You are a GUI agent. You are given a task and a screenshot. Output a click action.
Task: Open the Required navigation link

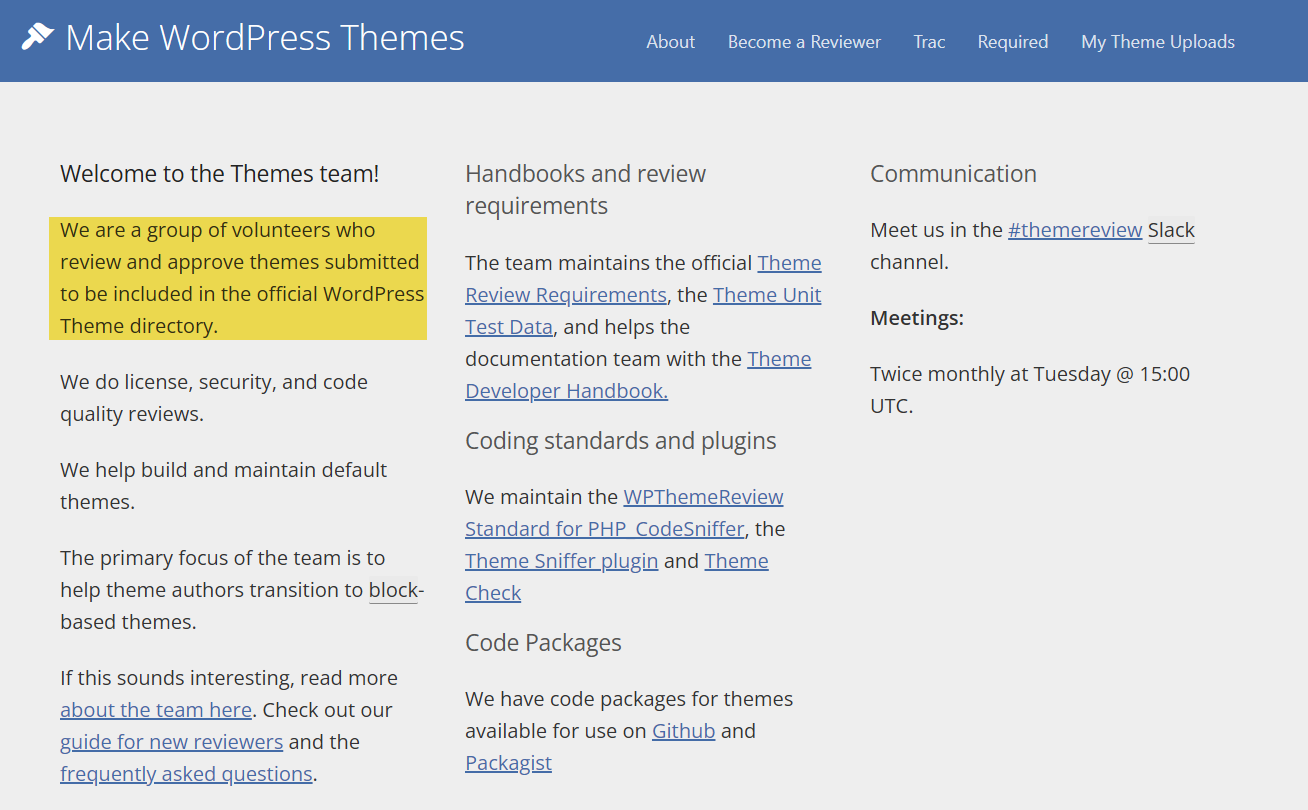(1012, 42)
